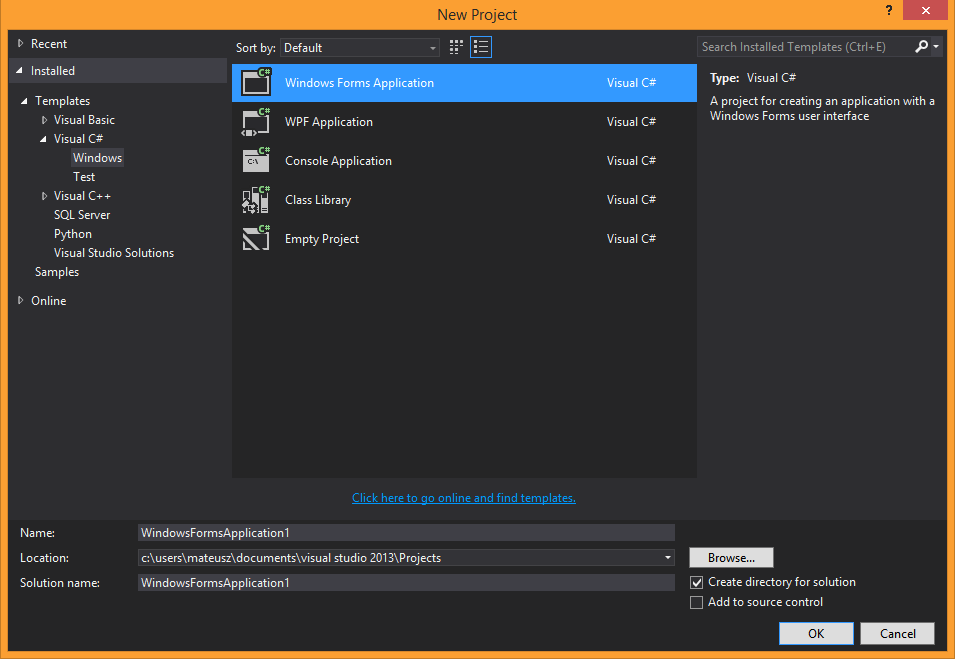The image size is (955, 659).
Task: Select SQL Server templates
Action: [82, 215]
